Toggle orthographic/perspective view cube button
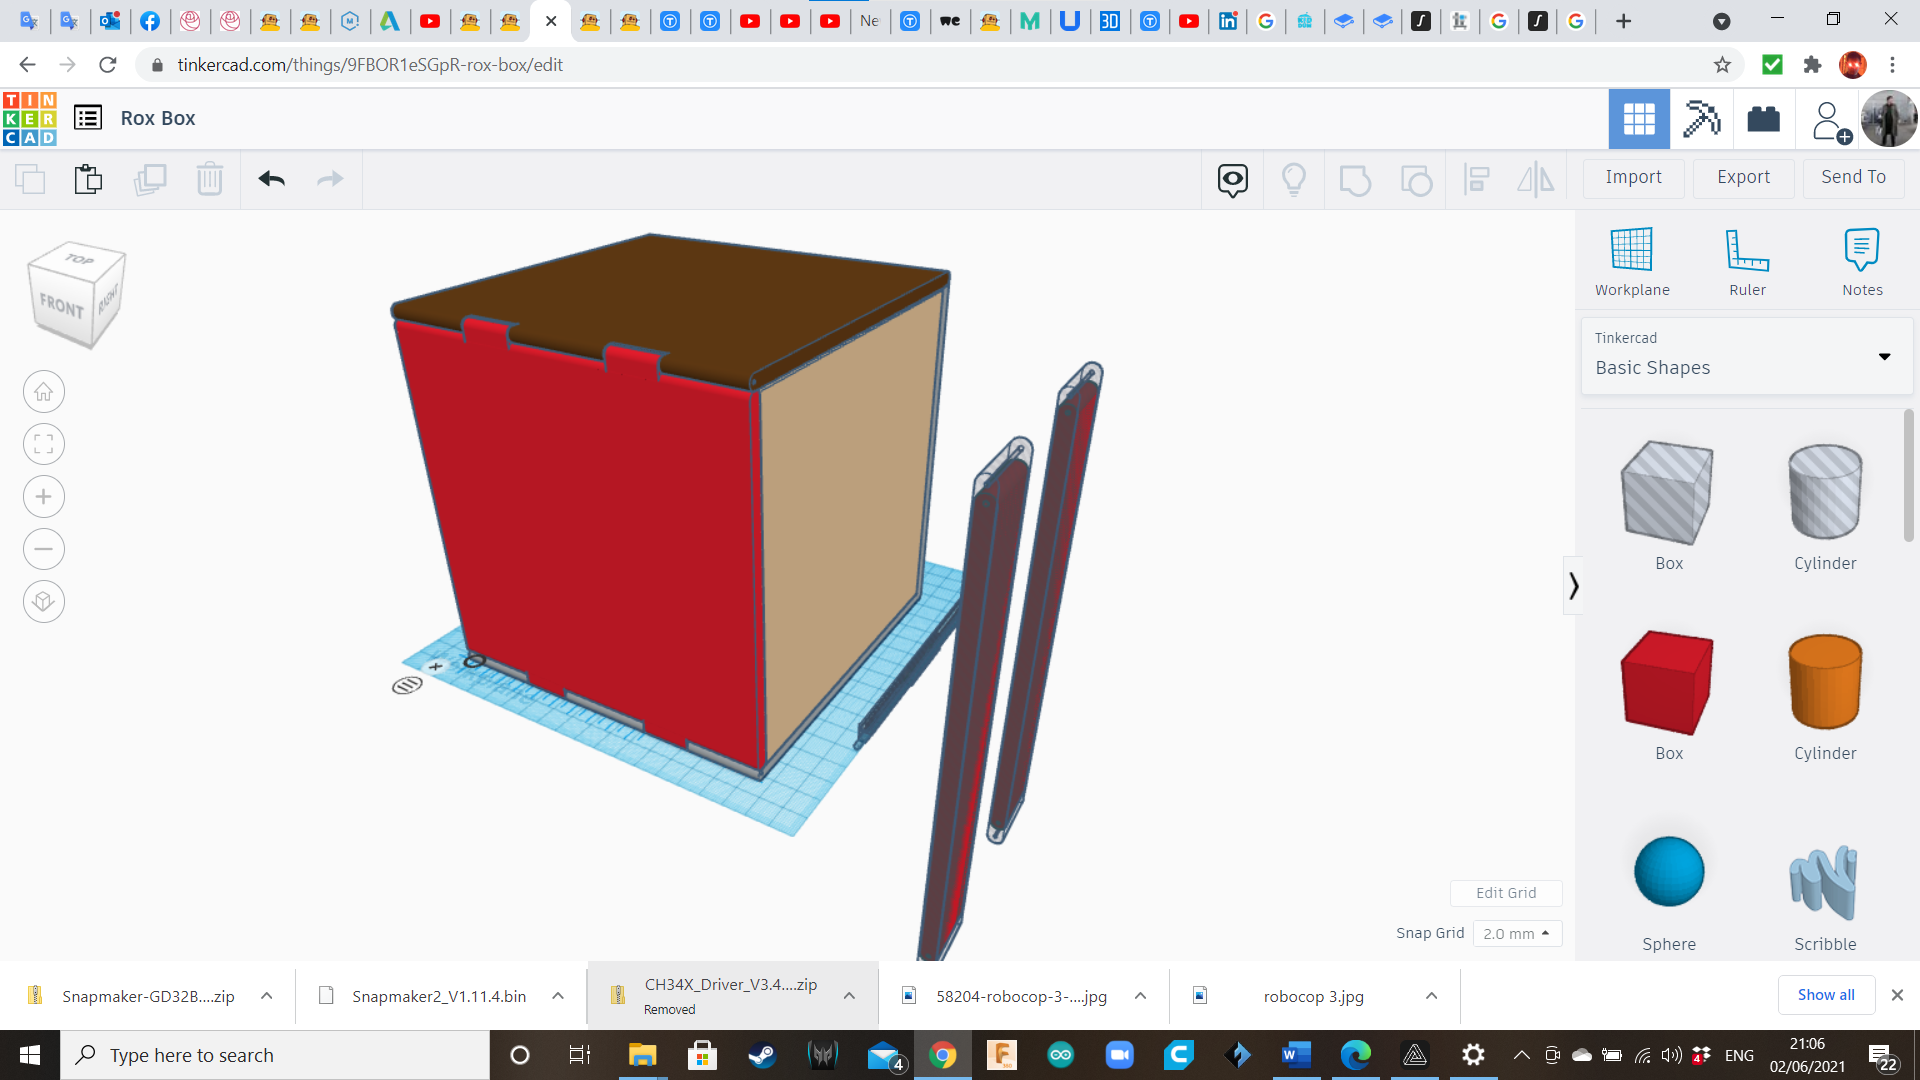The image size is (1920, 1080). 43,602
